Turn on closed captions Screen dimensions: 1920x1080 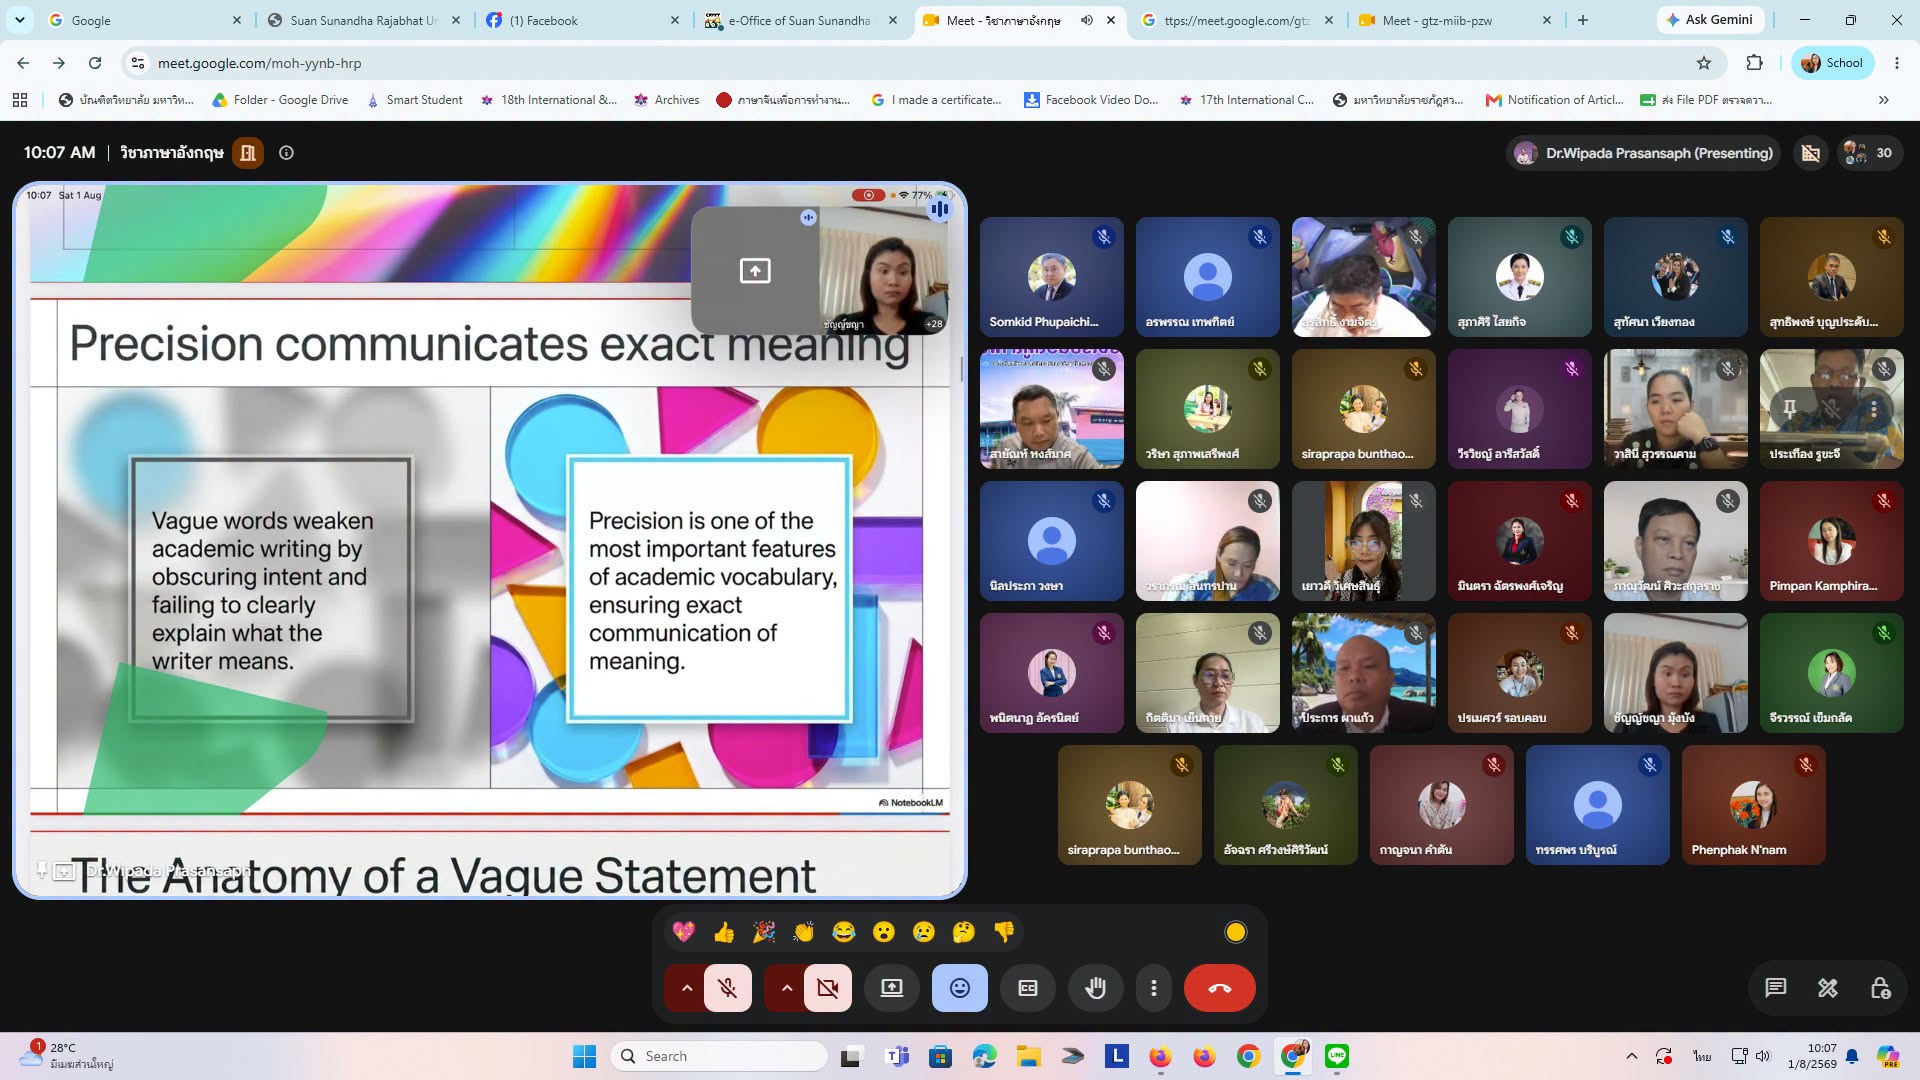coord(1028,988)
